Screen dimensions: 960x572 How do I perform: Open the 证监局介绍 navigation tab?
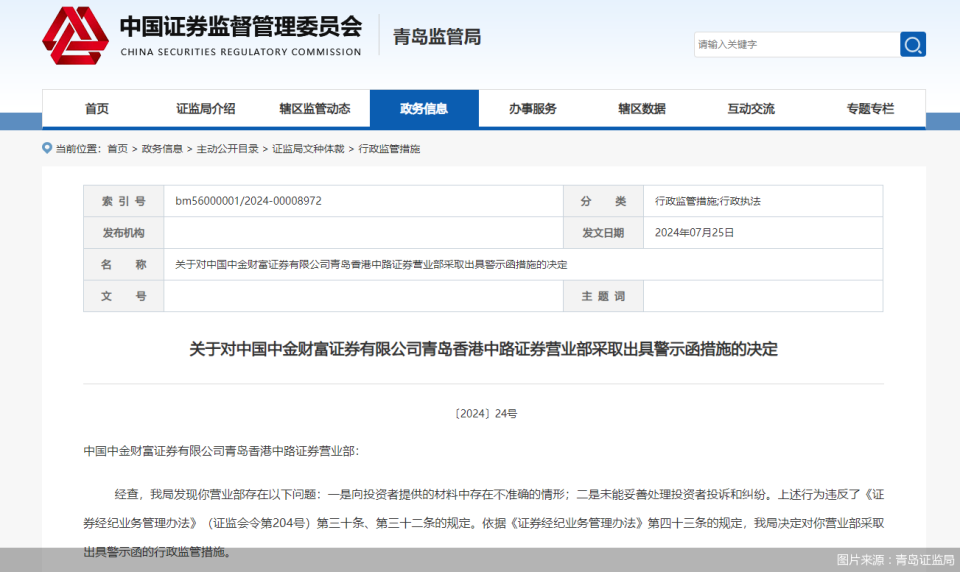click(206, 109)
